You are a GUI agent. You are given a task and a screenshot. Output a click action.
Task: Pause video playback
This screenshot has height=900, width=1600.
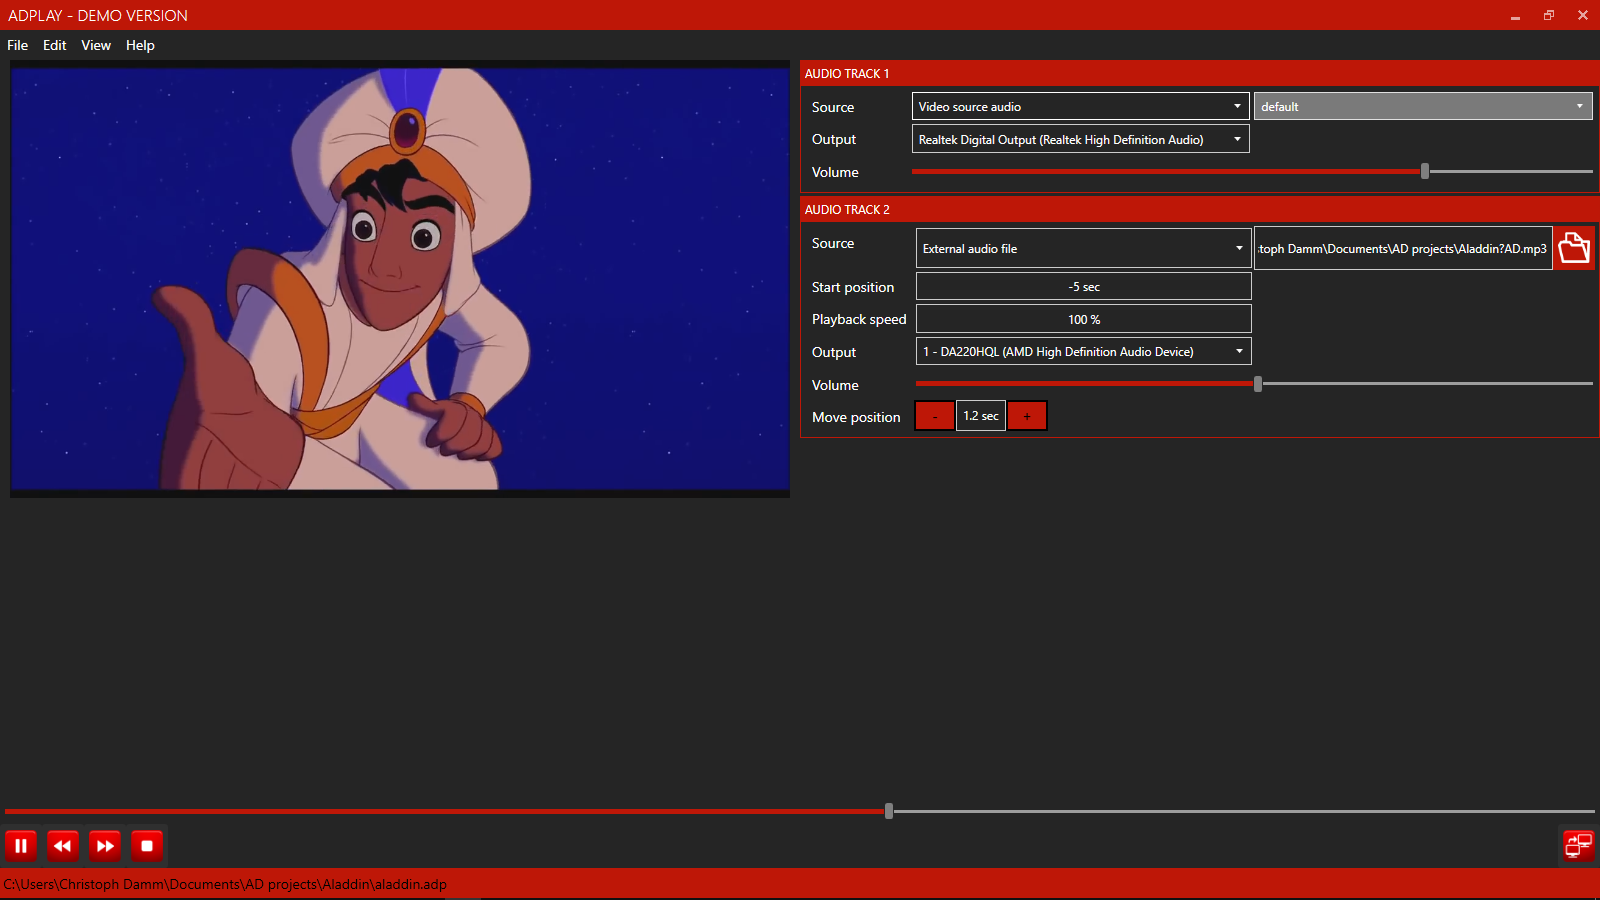[20, 846]
